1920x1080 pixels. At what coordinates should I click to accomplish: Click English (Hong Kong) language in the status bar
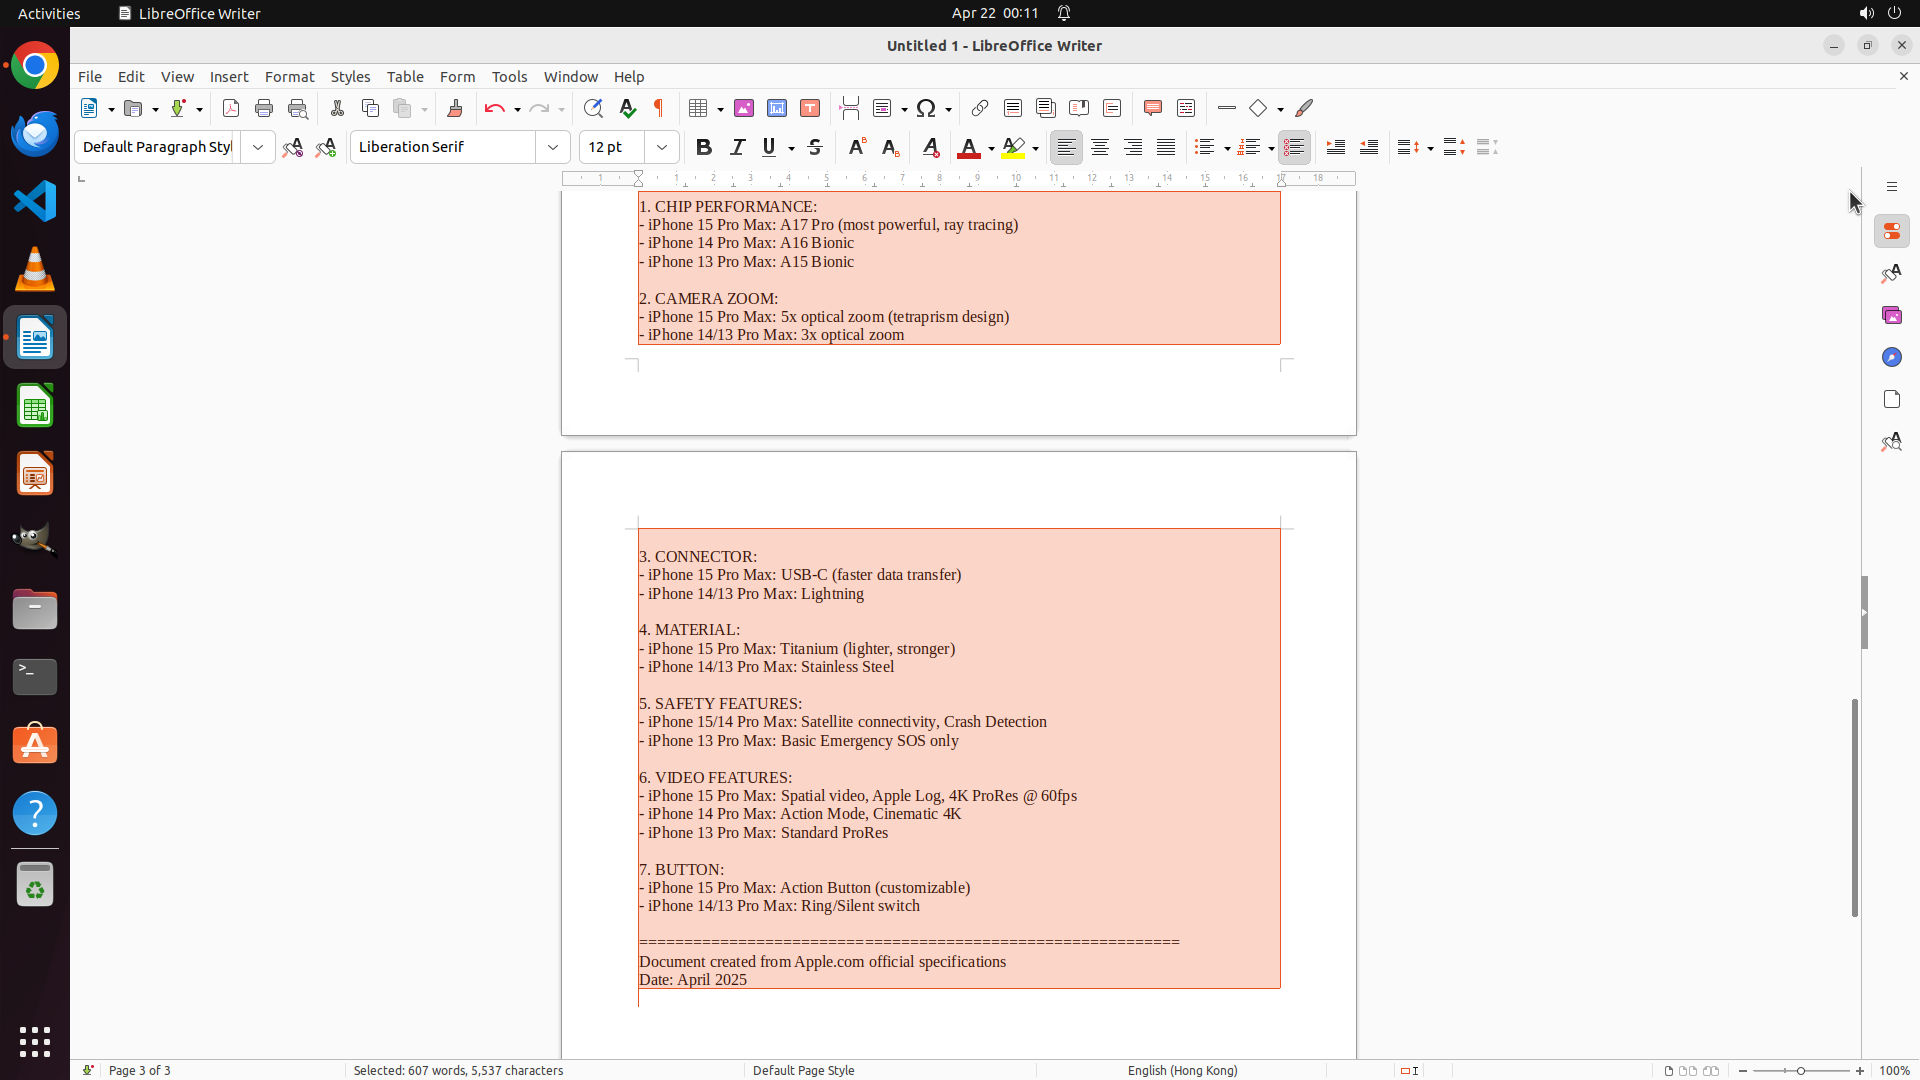coord(1182,1070)
